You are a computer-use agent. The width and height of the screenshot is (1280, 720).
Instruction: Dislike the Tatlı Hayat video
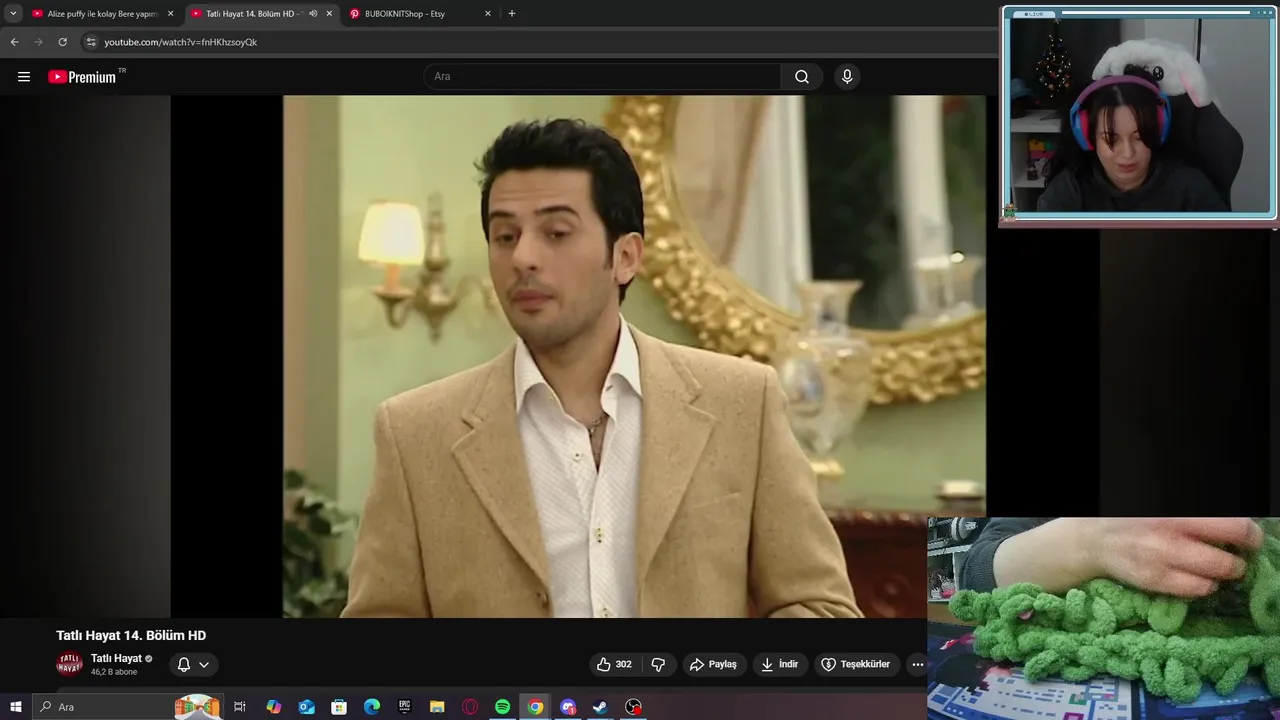tap(658, 664)
